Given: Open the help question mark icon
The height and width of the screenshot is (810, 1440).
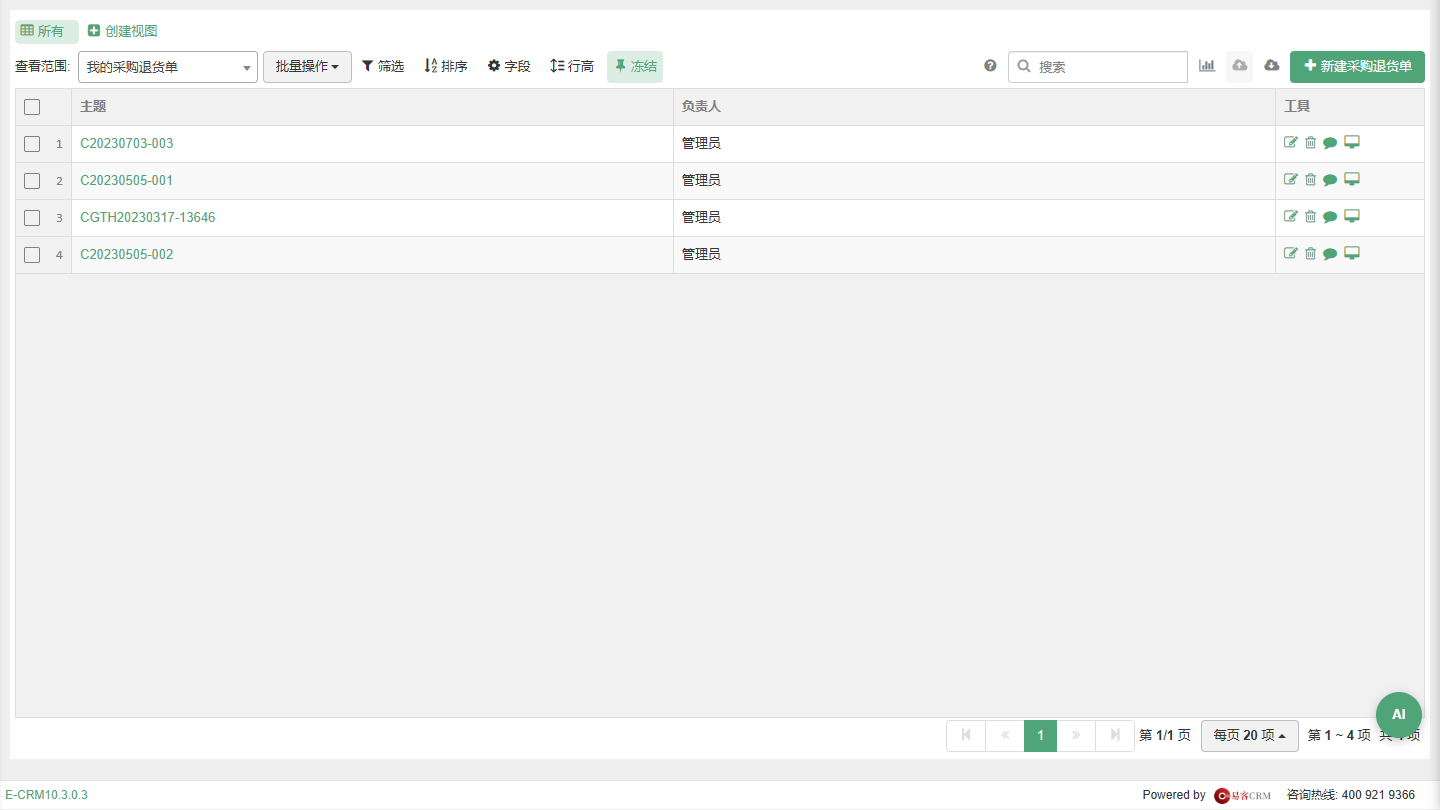Looking at the screenshot, I should pos(990,66).
